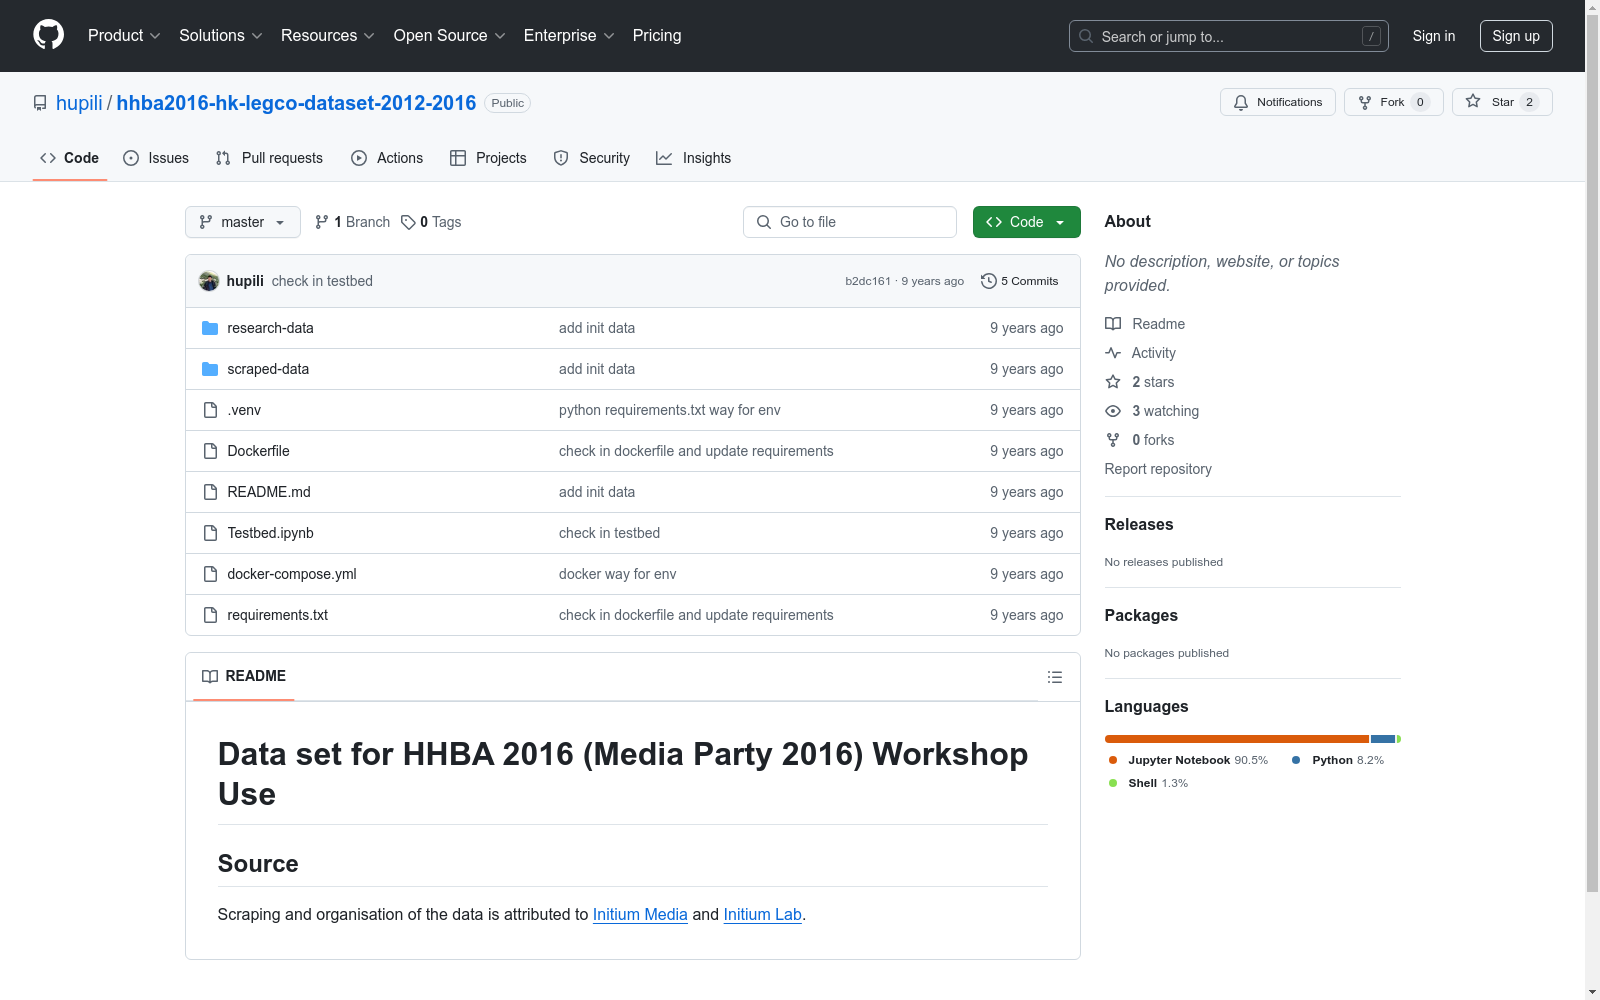Click the file icon beside Testbed.ipynb

[x=210, y=533]
